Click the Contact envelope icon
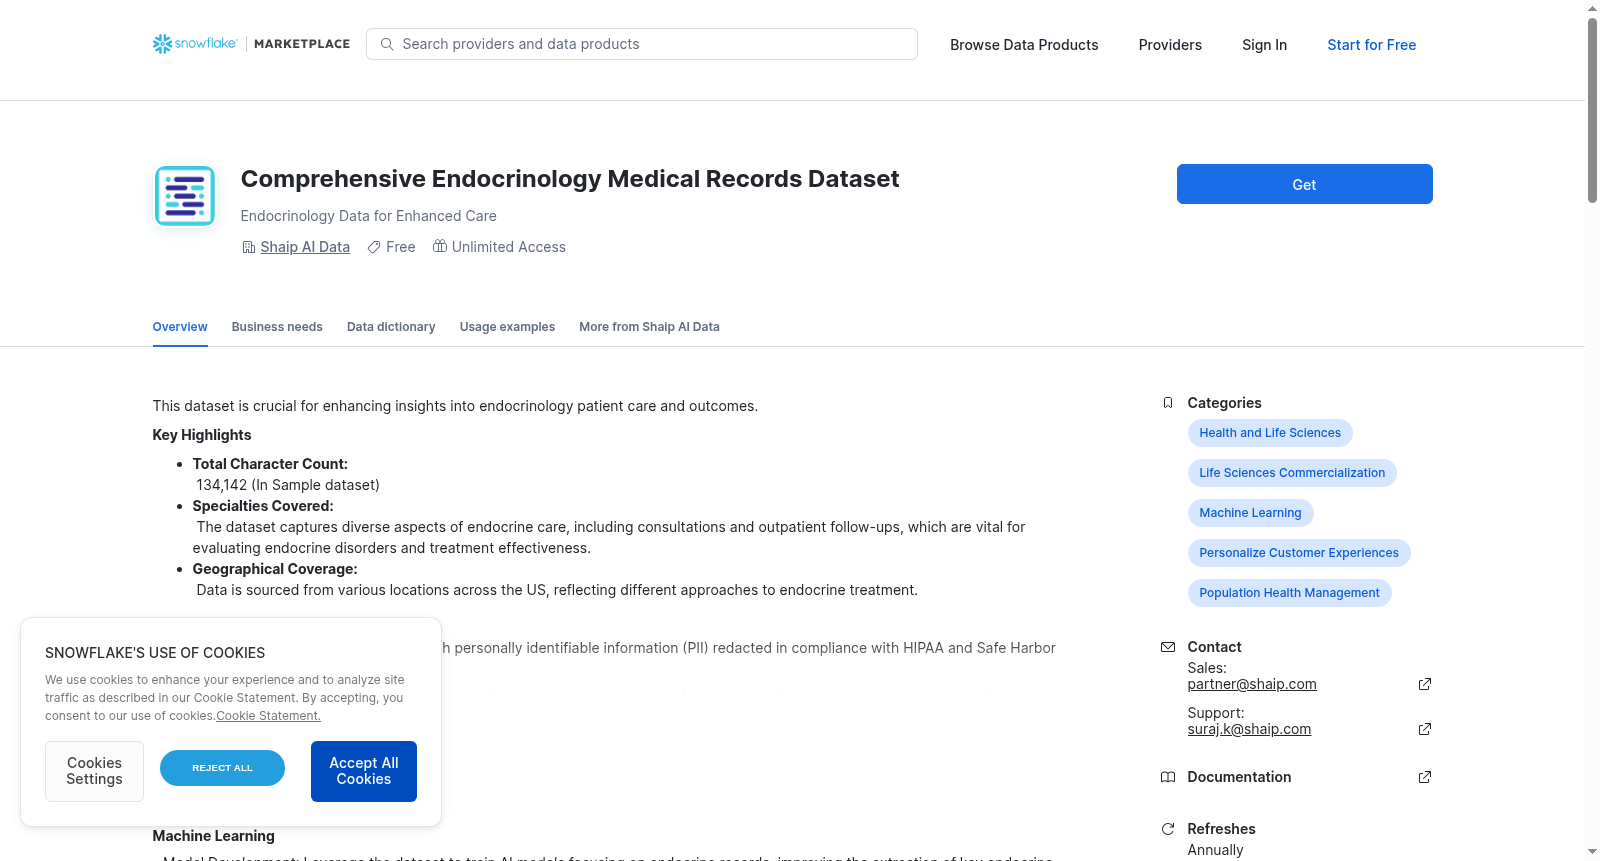Screen dimensions: 1600x861 [x=1168, y=647]
